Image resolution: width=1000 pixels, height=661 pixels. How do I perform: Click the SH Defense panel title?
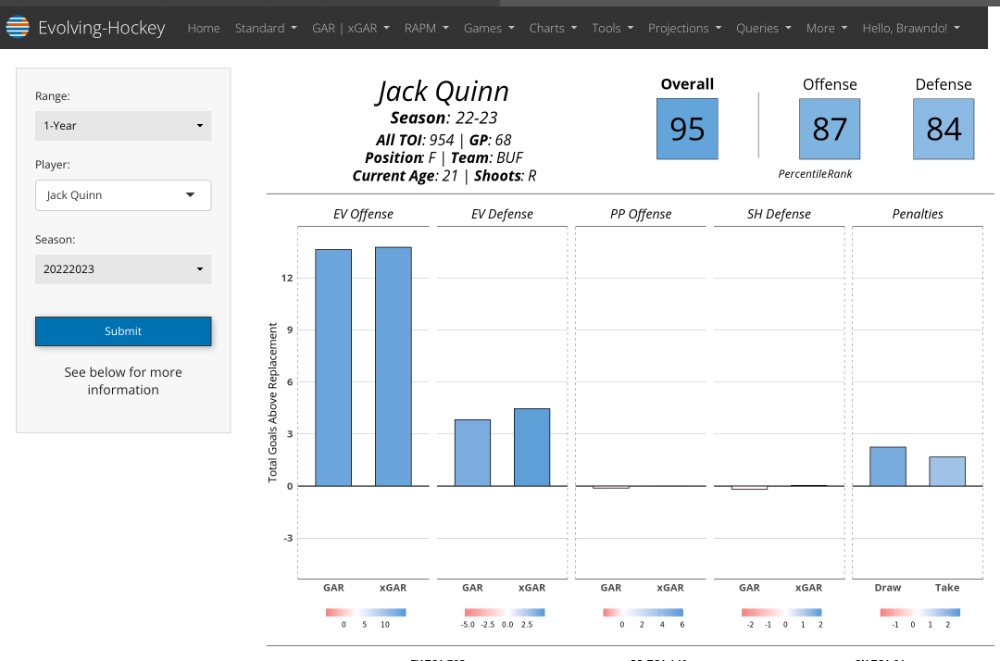779,214
